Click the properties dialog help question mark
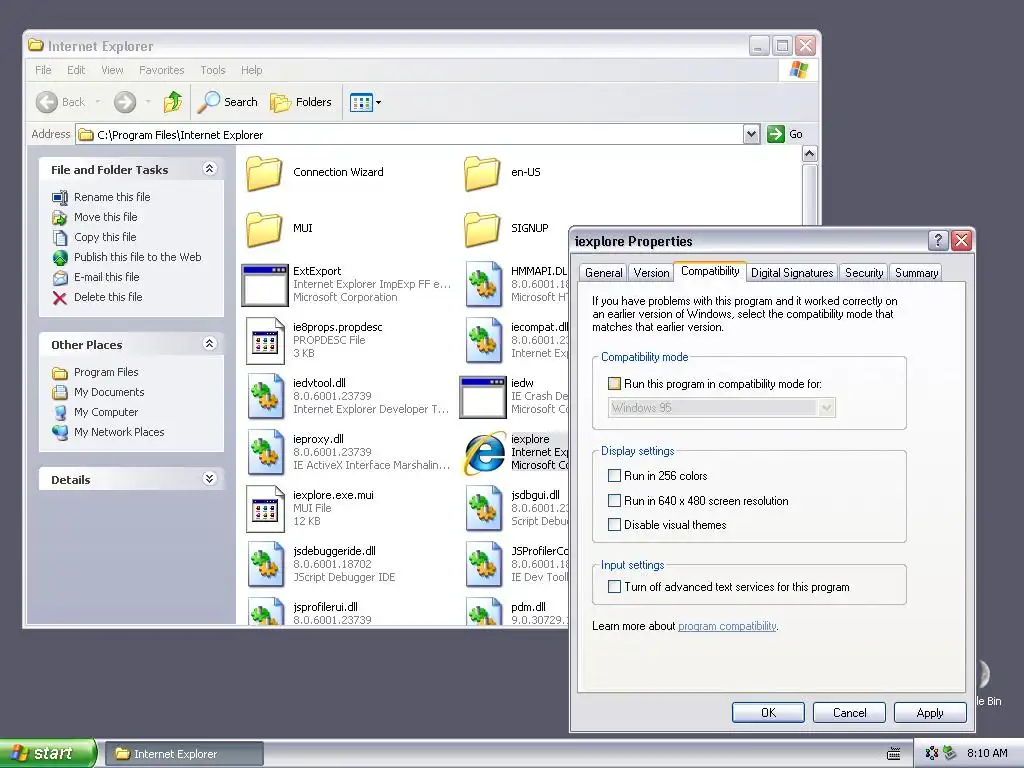This screenshot has height=768, width=1024. [x=938, y=240]
